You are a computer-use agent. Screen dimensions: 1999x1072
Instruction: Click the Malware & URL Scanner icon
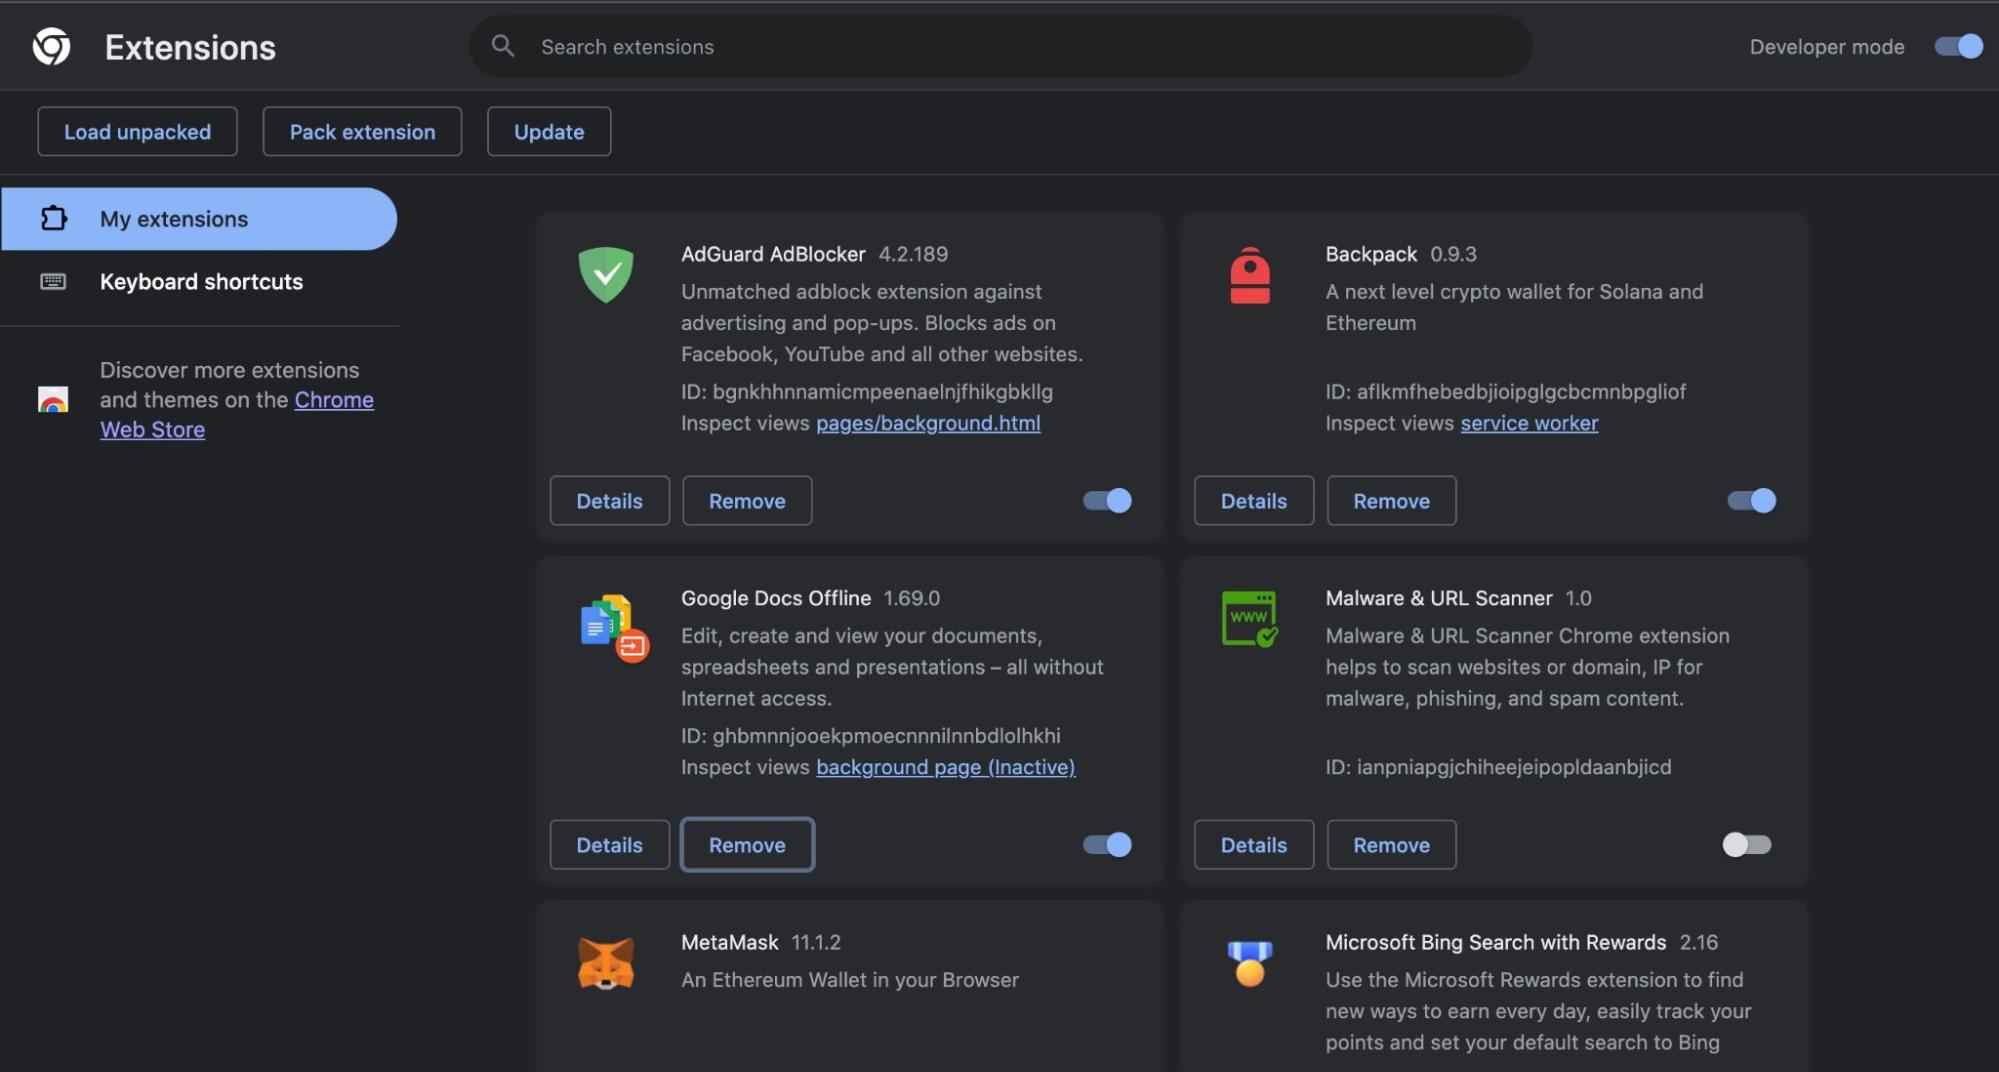(1250, 619)
